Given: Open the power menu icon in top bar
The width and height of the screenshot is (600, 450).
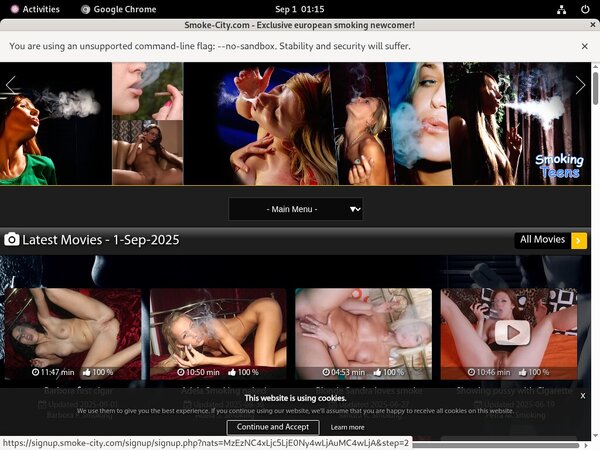Looking at the screenshot, I should point(584,9).
